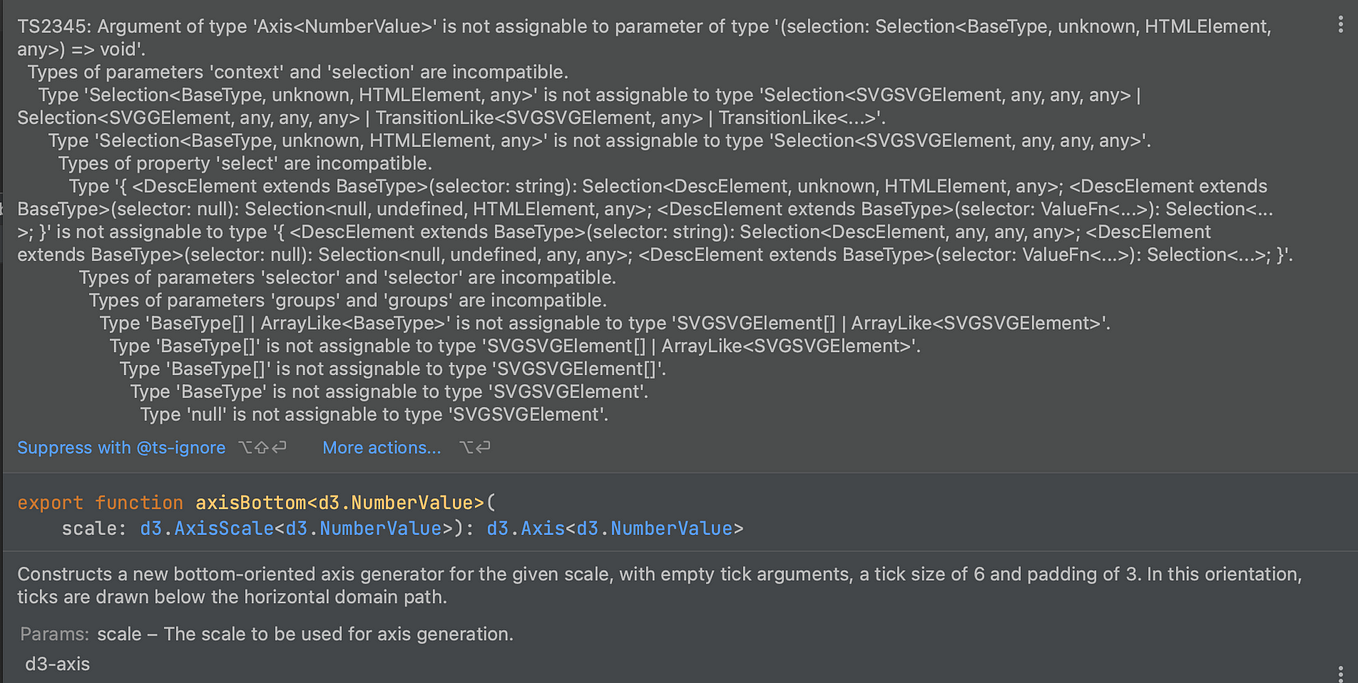Click the Params: scale description line
Image resolution: width=1358 pixels, height=683 pixels.
(267, 634)
